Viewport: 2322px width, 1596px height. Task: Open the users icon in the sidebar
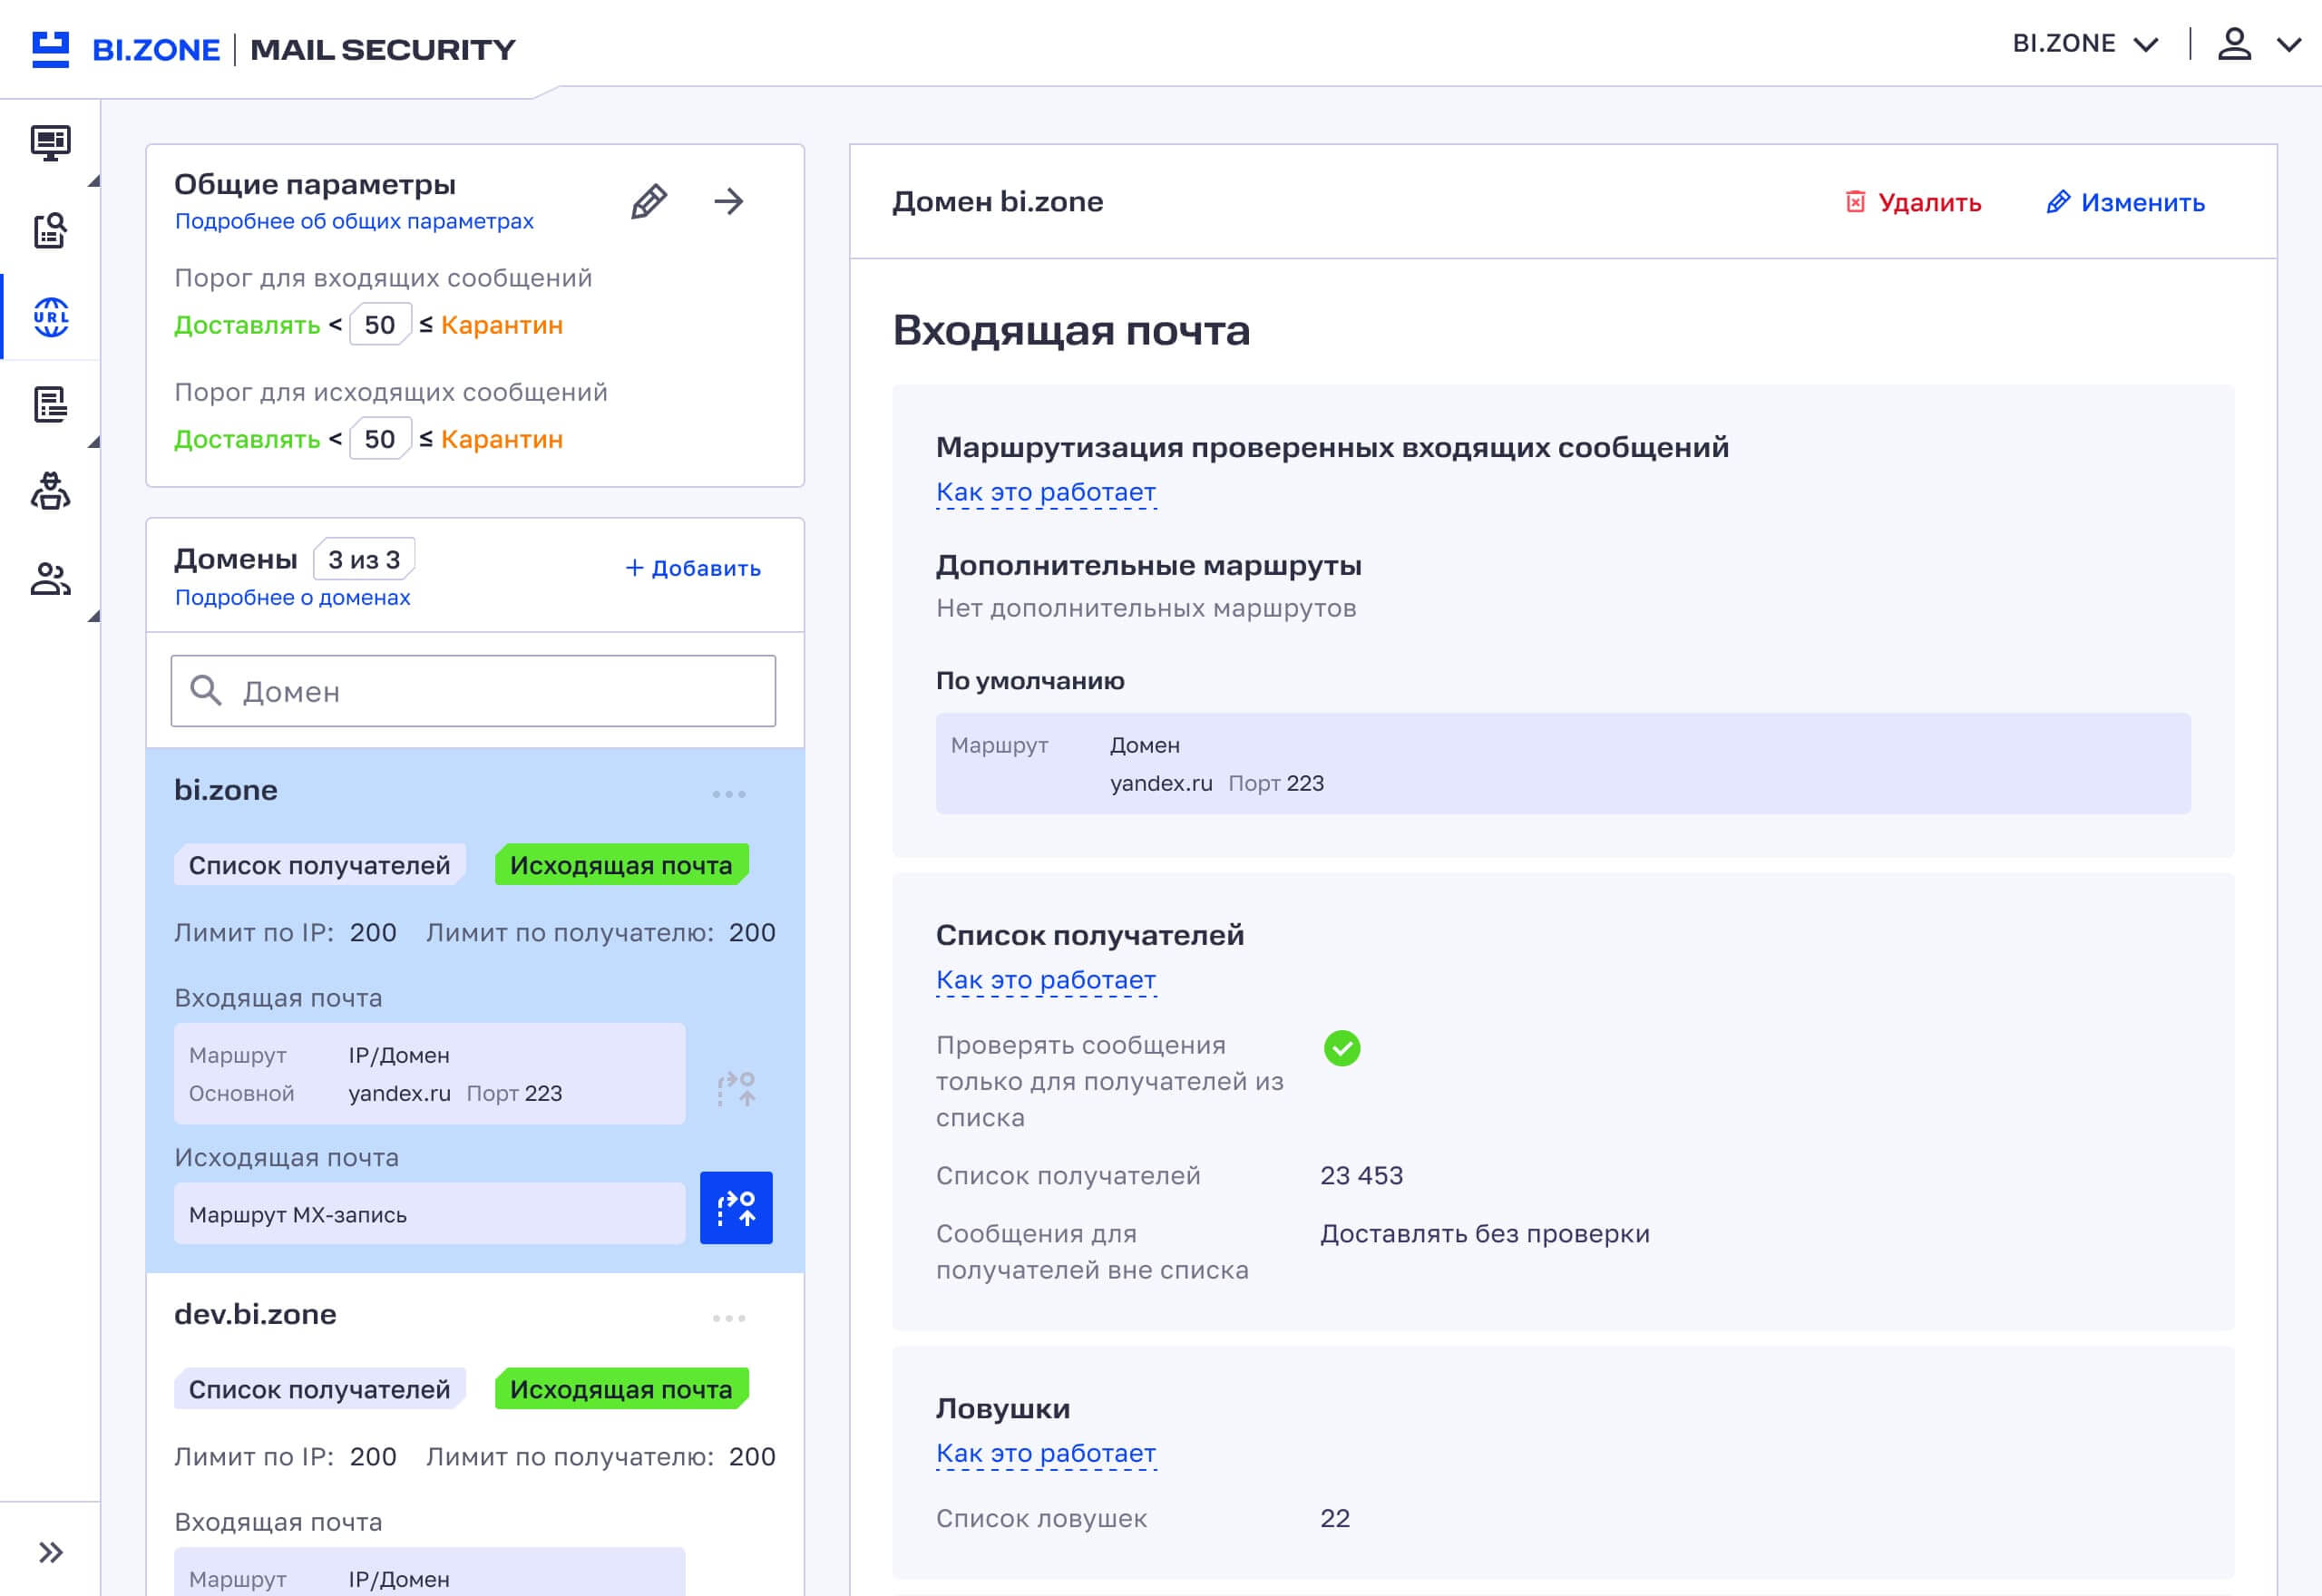49,578
